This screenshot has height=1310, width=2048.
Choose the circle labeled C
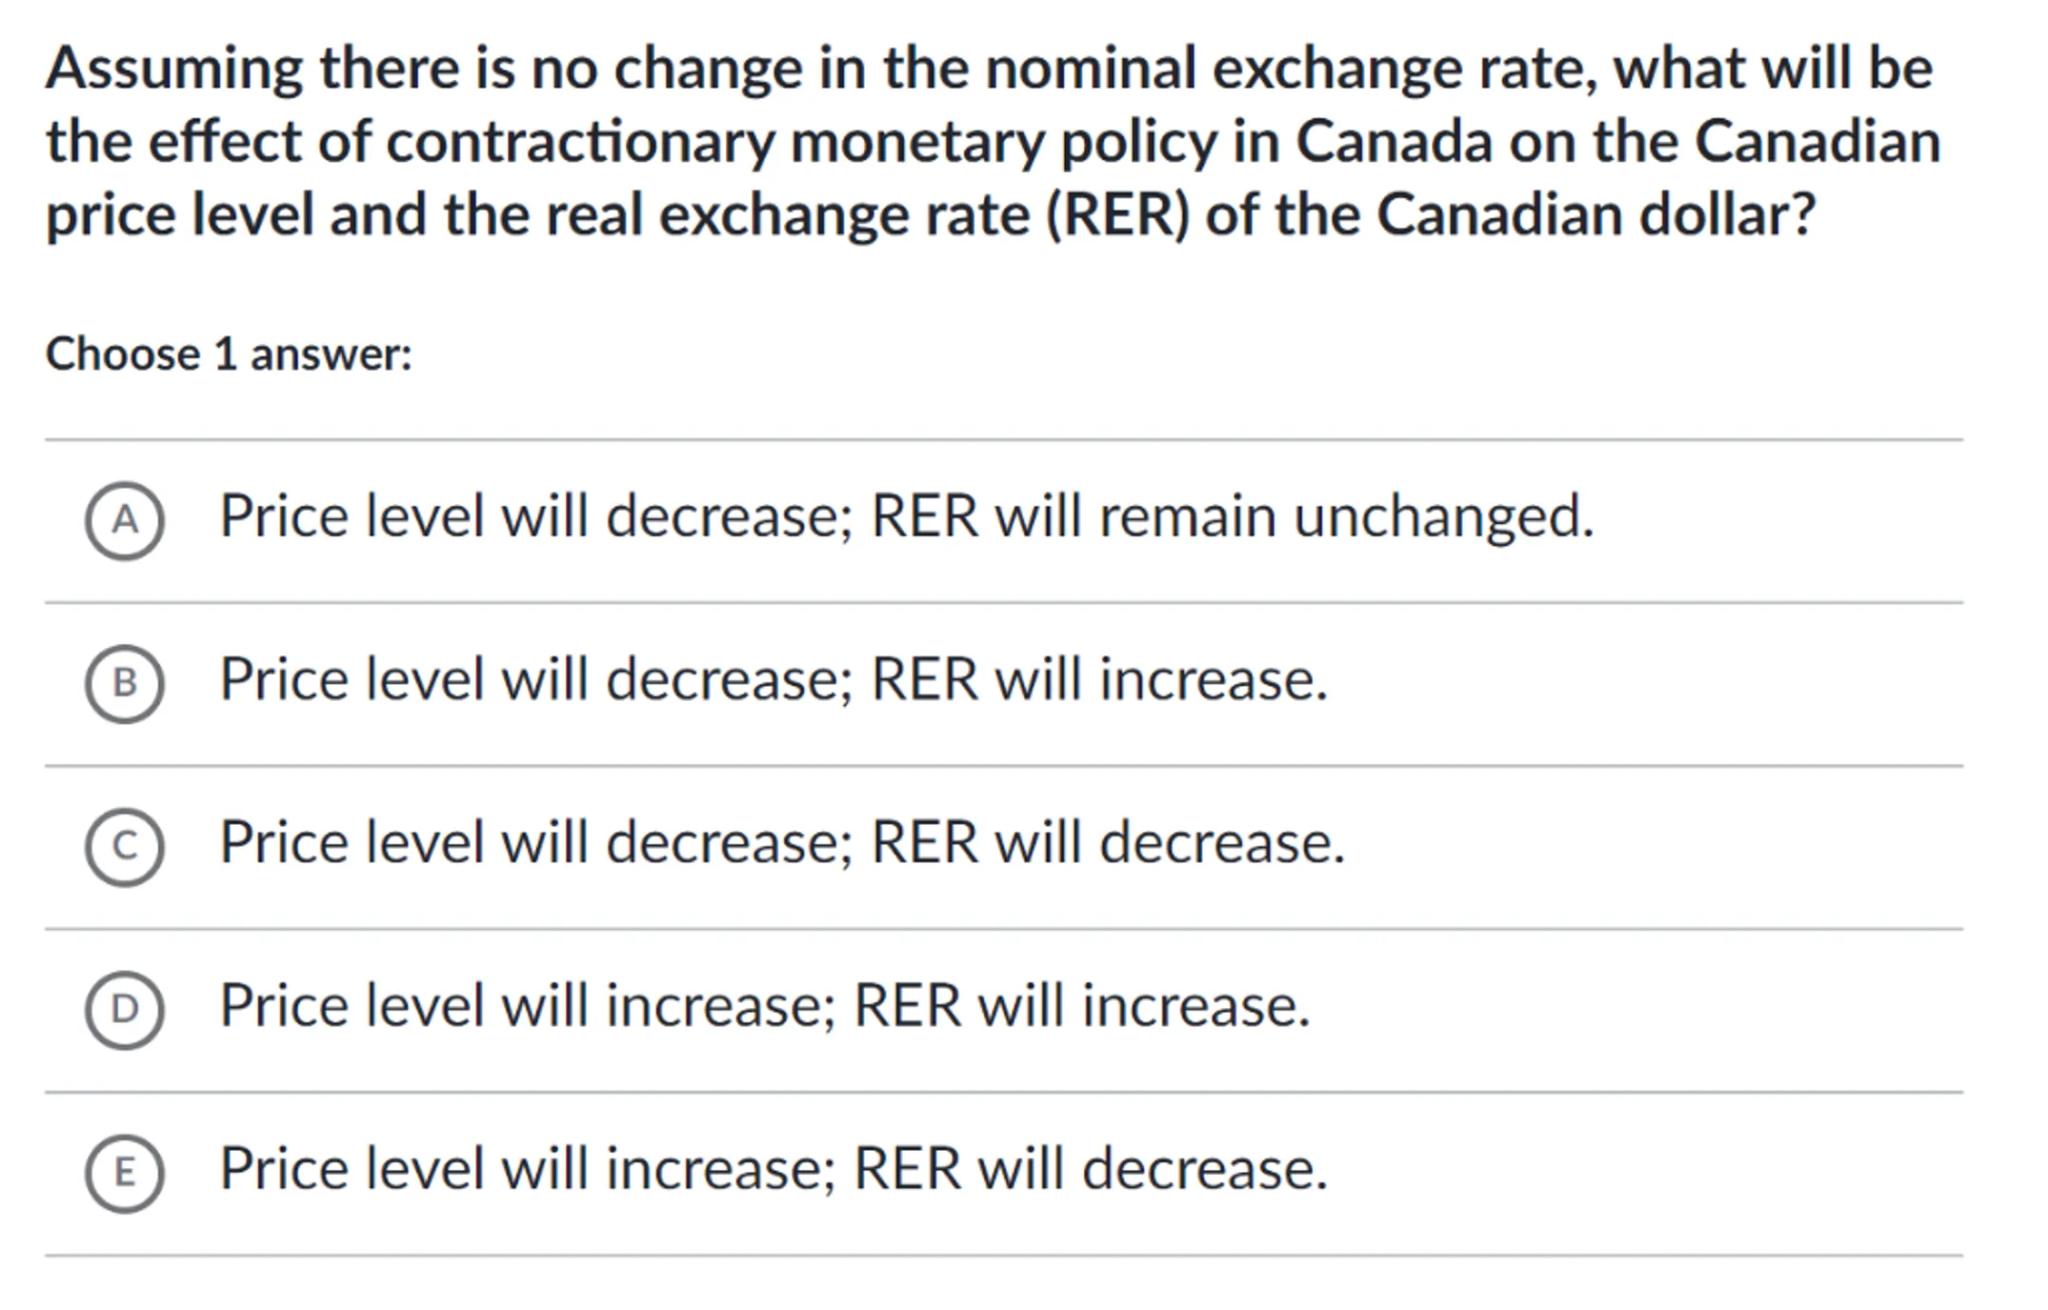tap(124, 846)
